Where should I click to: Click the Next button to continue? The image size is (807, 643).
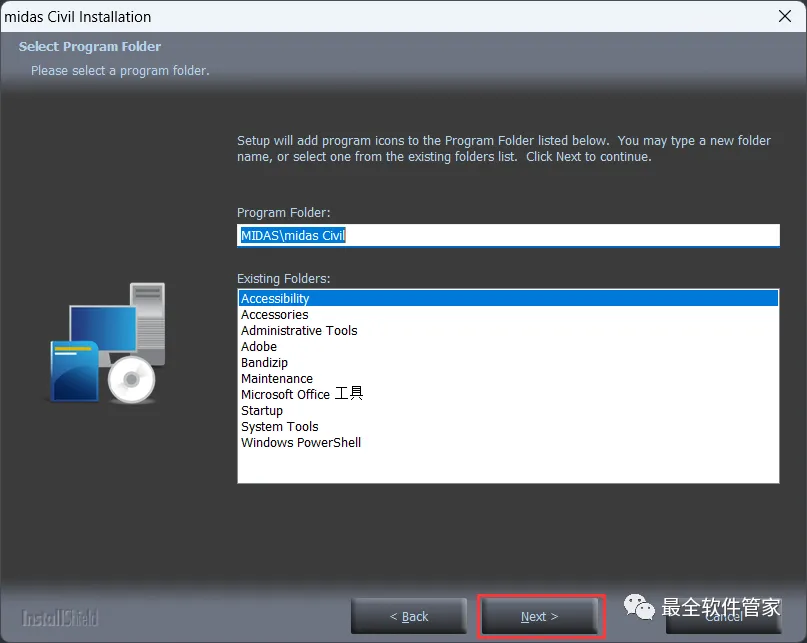[x=539, y=616]
